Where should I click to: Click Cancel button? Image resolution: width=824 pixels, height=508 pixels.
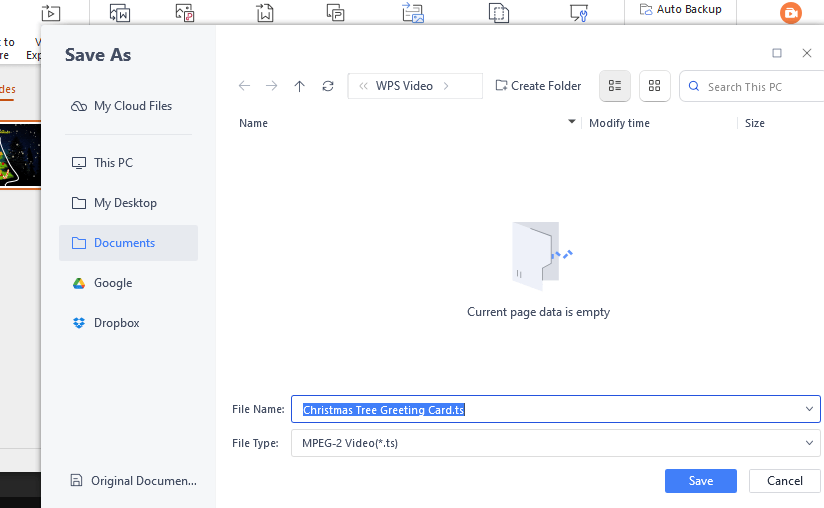pyautogui.click(x=785, y=481)
